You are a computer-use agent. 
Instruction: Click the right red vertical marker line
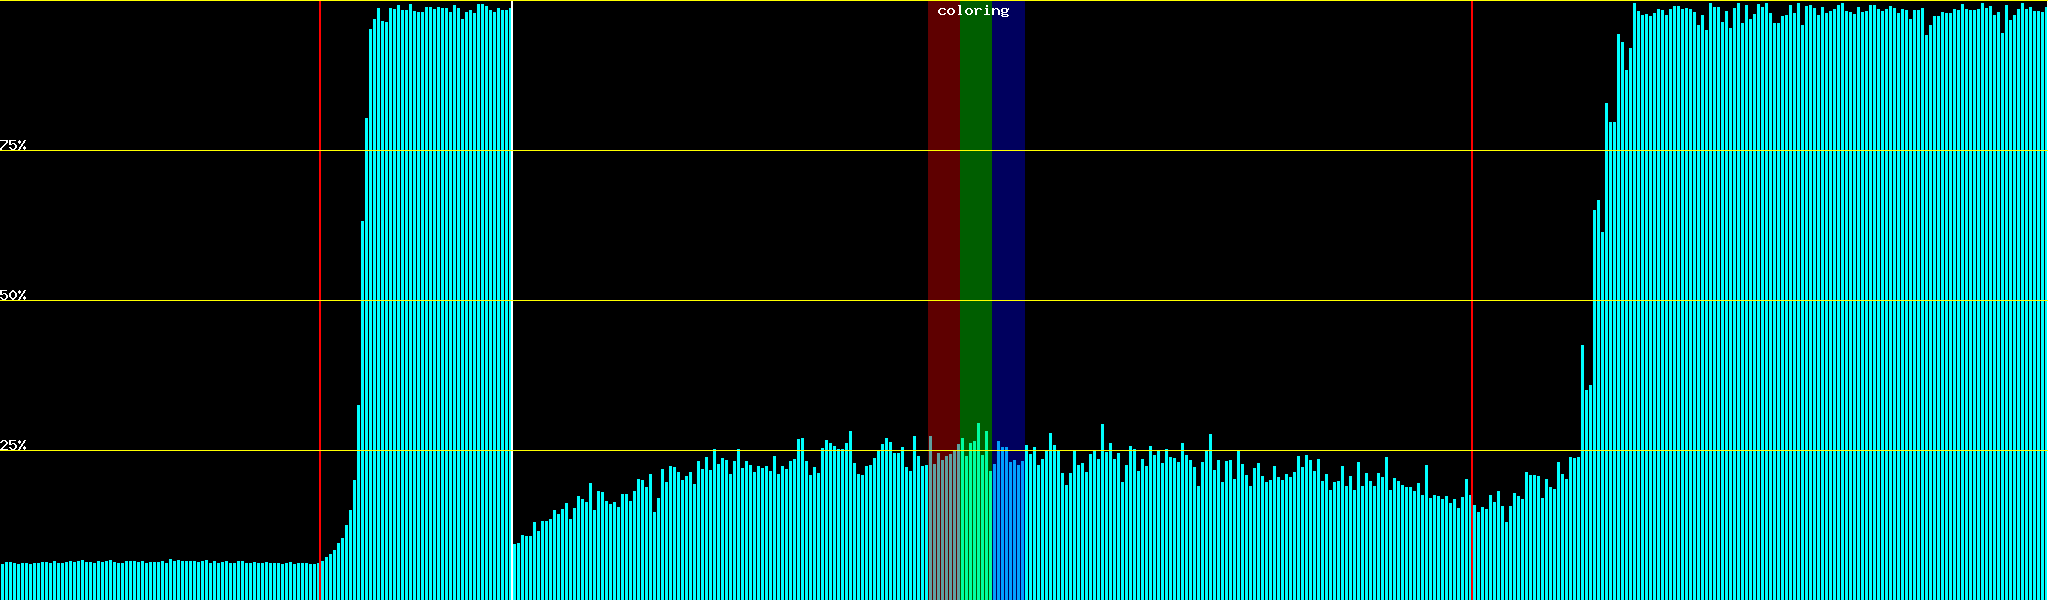[x=1472, y=300]
